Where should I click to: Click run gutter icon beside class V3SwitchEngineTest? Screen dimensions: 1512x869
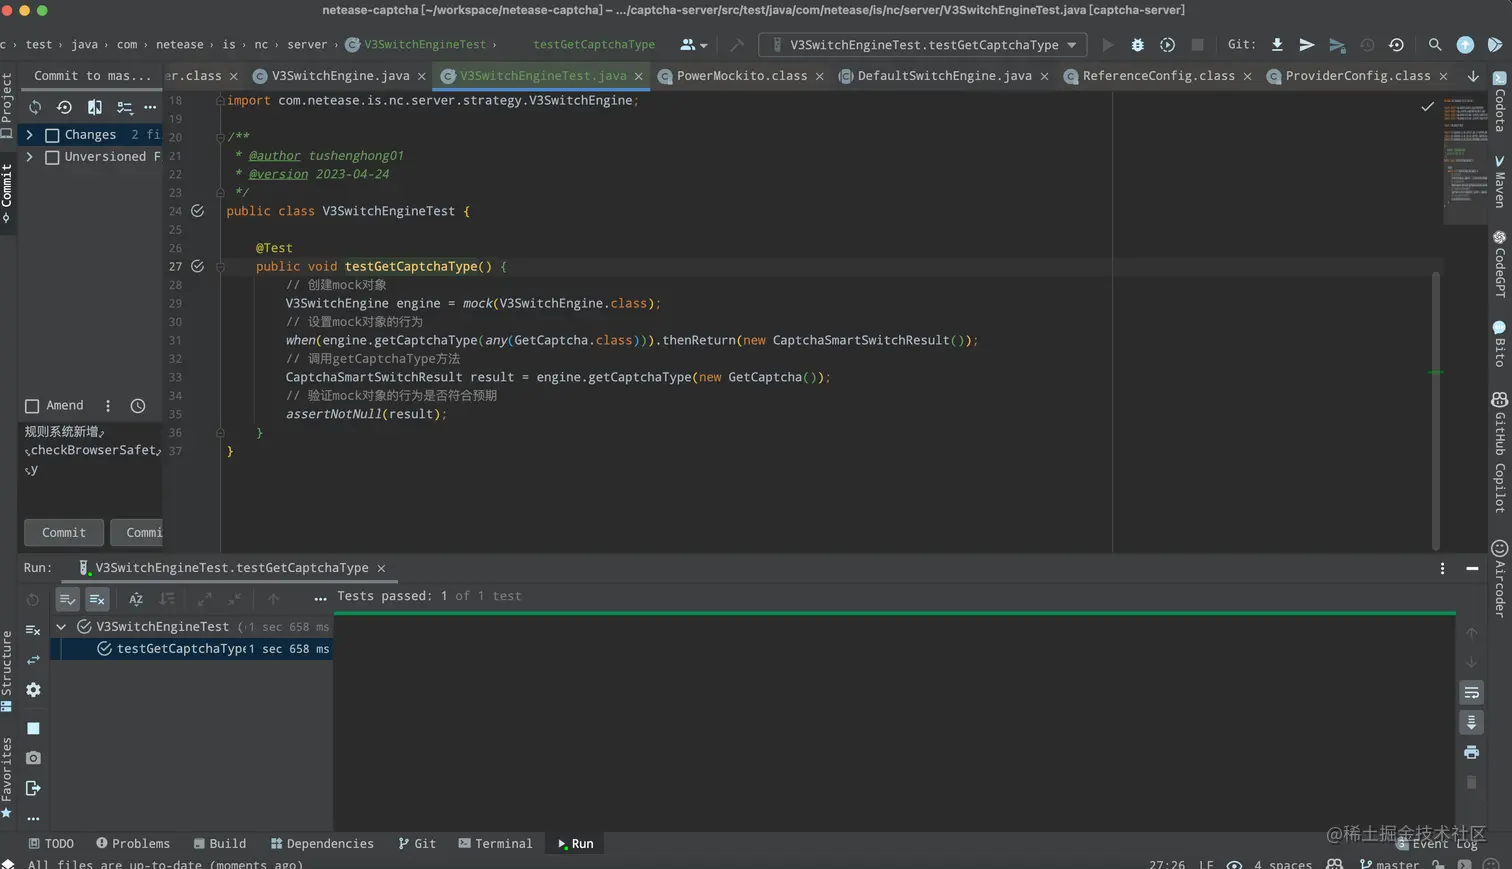click(197, 211)
